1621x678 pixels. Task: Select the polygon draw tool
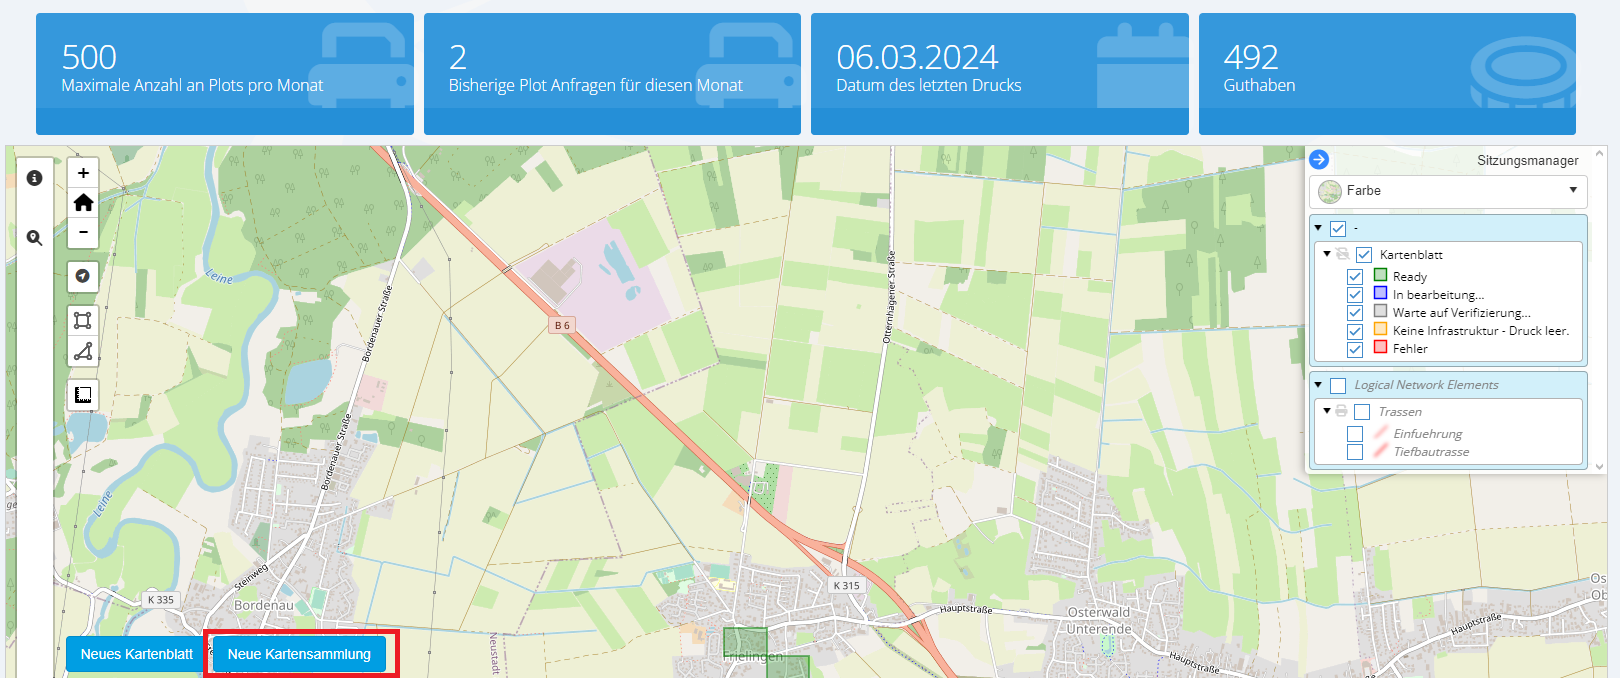[83, 351]
